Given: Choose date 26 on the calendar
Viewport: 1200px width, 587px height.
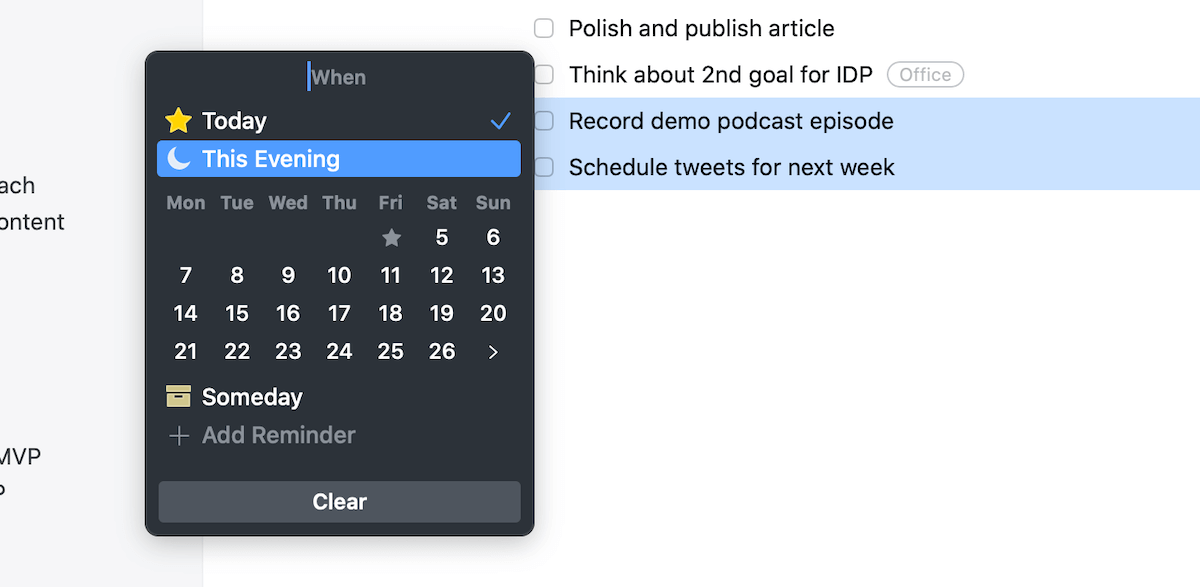Looking at the screenshot, I should (x=441, y=351).
